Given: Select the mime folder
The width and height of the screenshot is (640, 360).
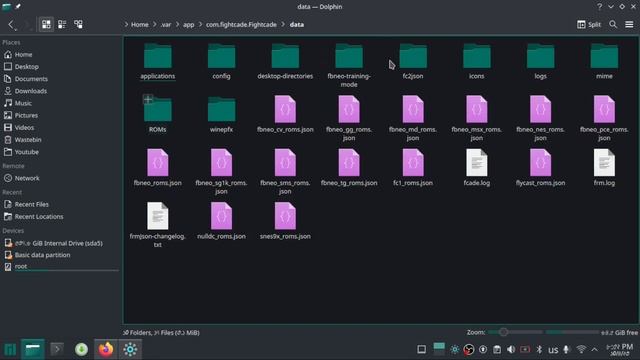Looking at the screenshot, I should (x=604, y=61).
